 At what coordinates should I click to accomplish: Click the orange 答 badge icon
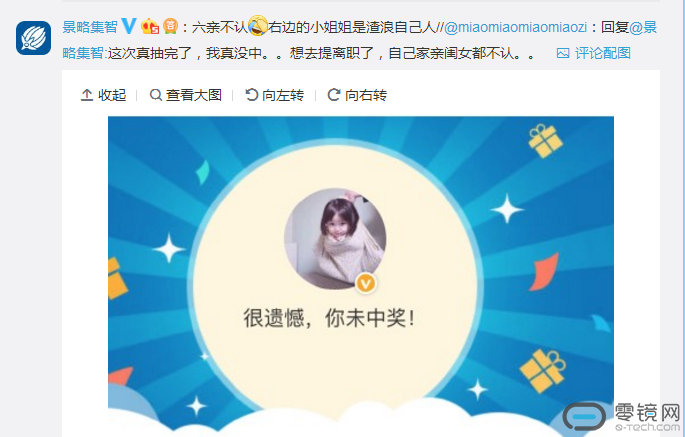(170, 26)
